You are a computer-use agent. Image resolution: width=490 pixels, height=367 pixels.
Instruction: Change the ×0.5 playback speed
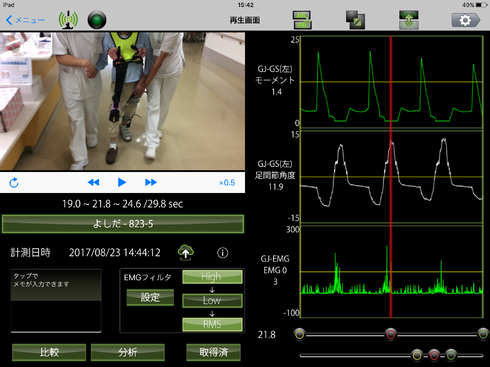coord(227,183)
